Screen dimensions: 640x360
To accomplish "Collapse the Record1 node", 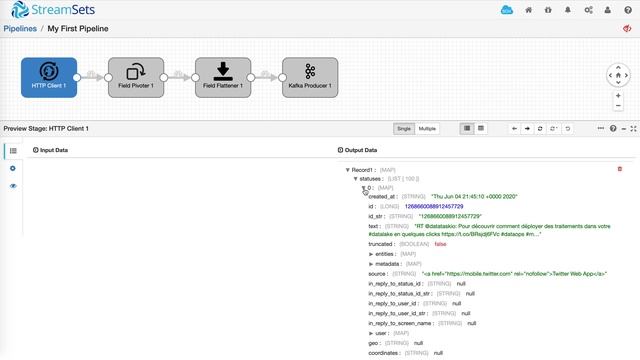I will coord(348,170).
